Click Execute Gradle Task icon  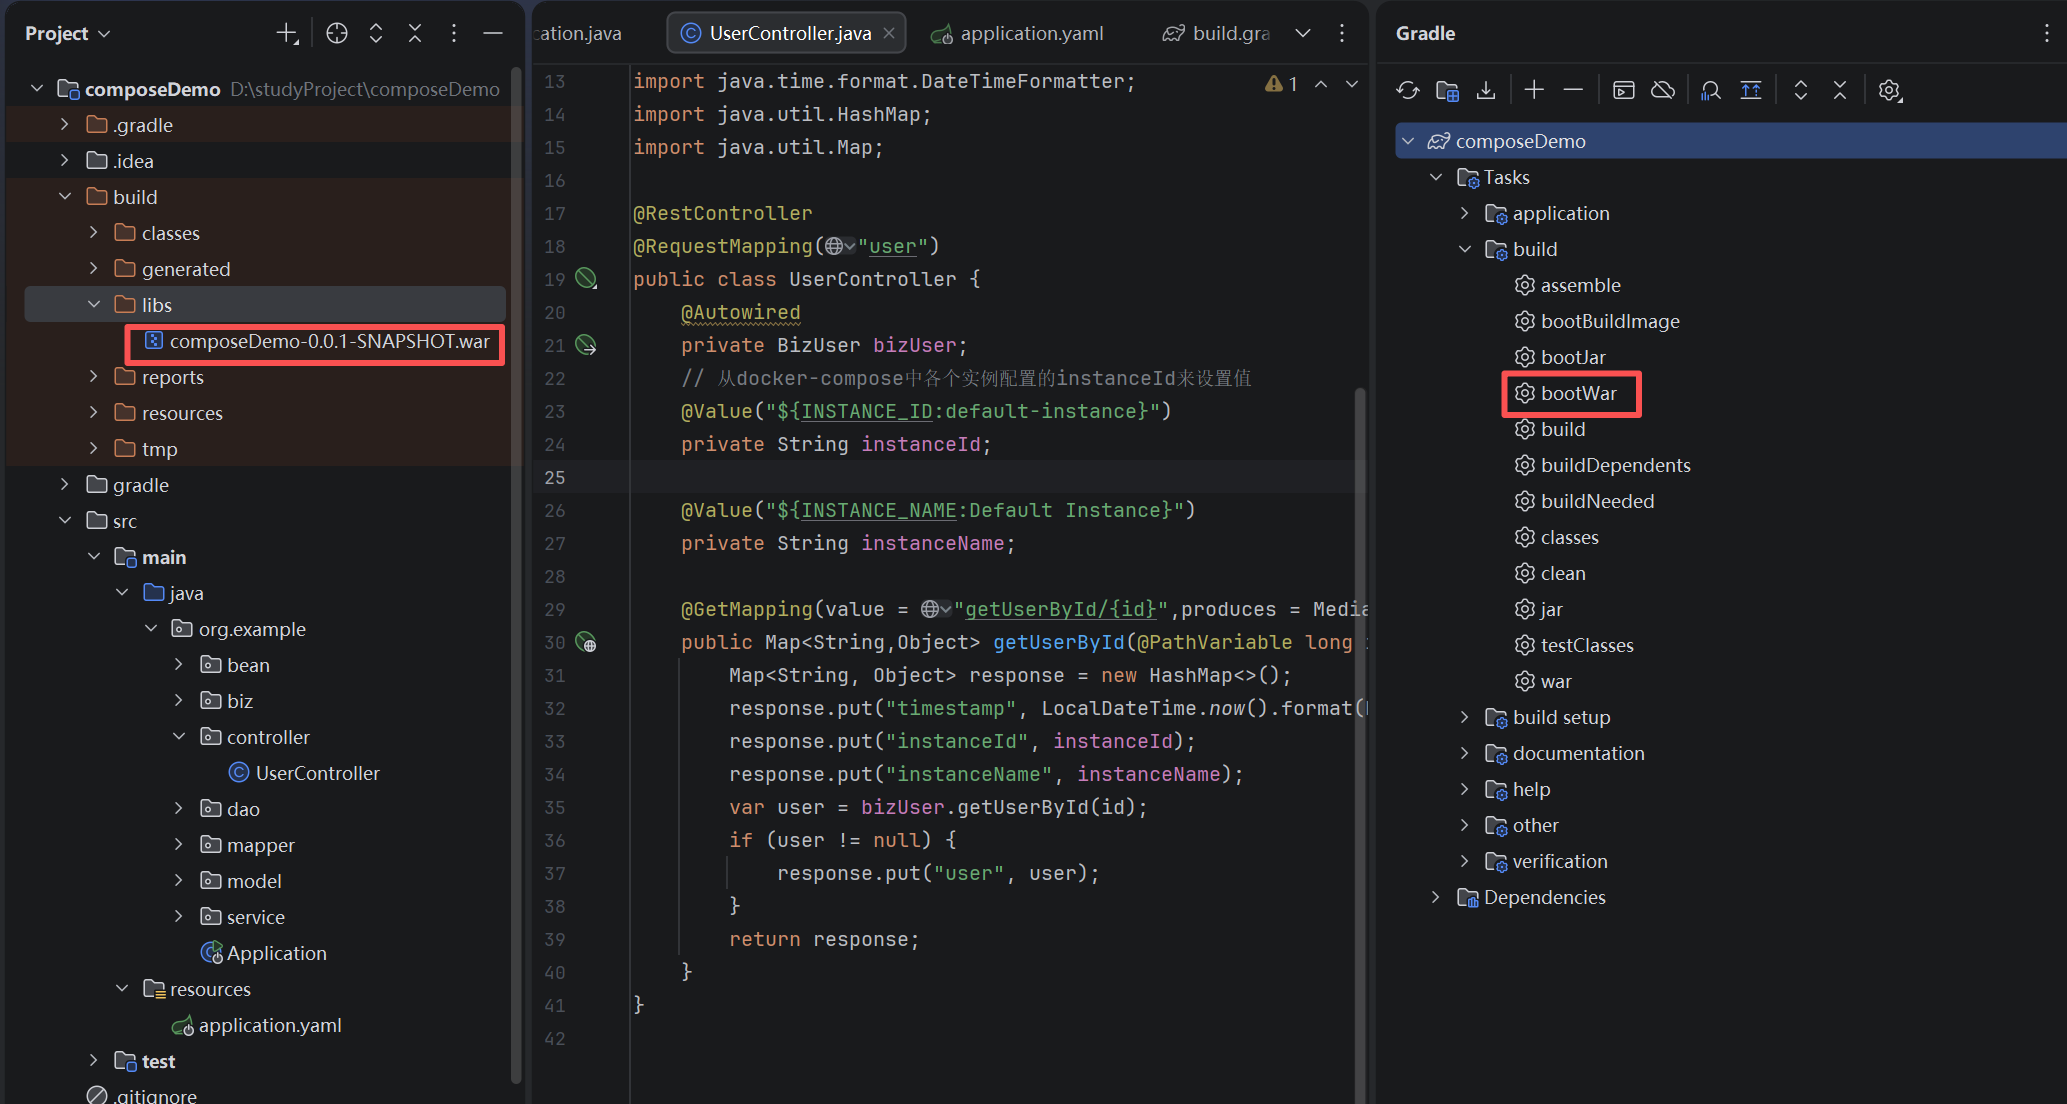tap(1624, 90)
